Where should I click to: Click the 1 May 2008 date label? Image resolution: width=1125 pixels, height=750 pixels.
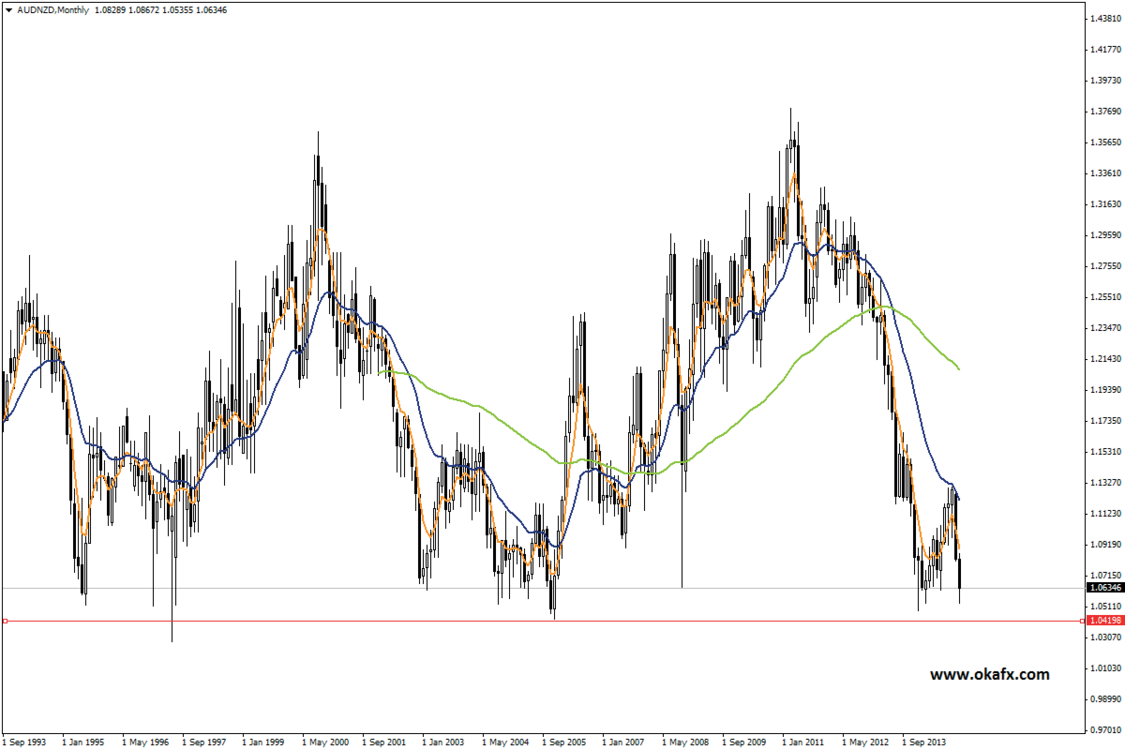tap(685, 742)
